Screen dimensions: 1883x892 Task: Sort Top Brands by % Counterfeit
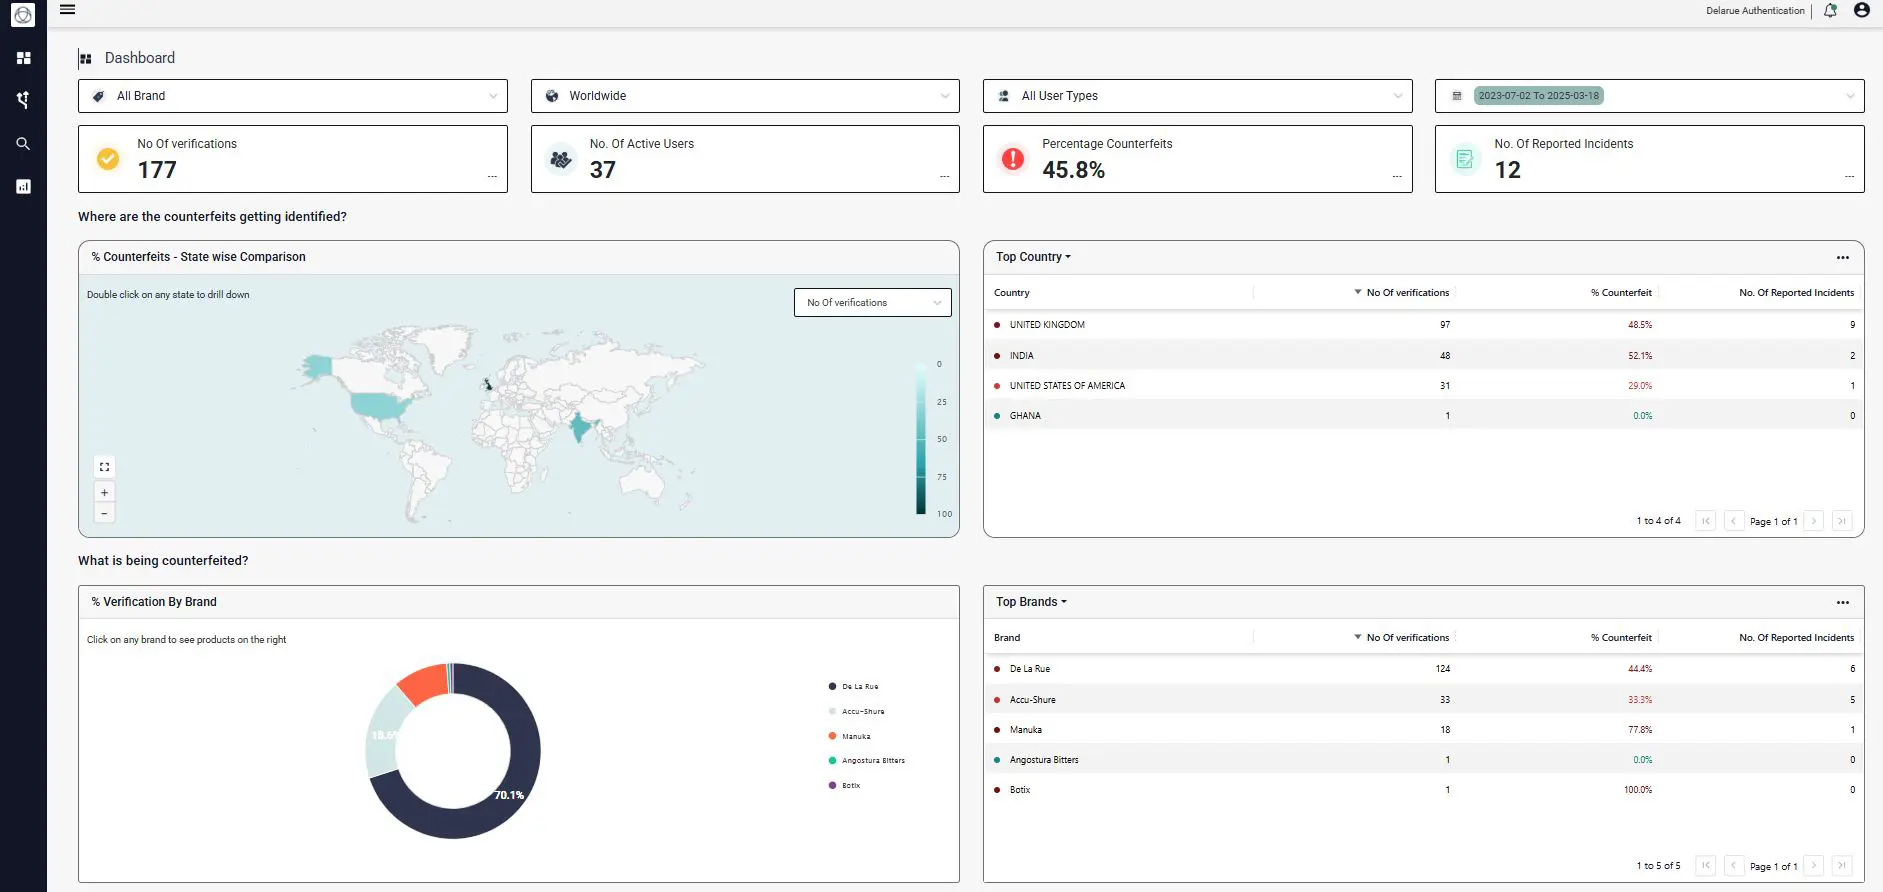[x=1621, y=638]
